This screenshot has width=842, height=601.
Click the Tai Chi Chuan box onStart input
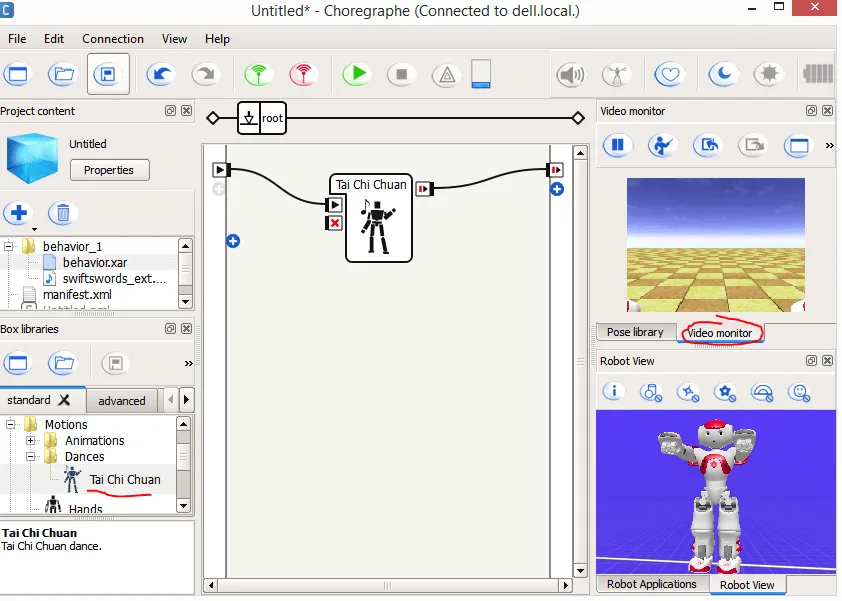tap(334, 205)
